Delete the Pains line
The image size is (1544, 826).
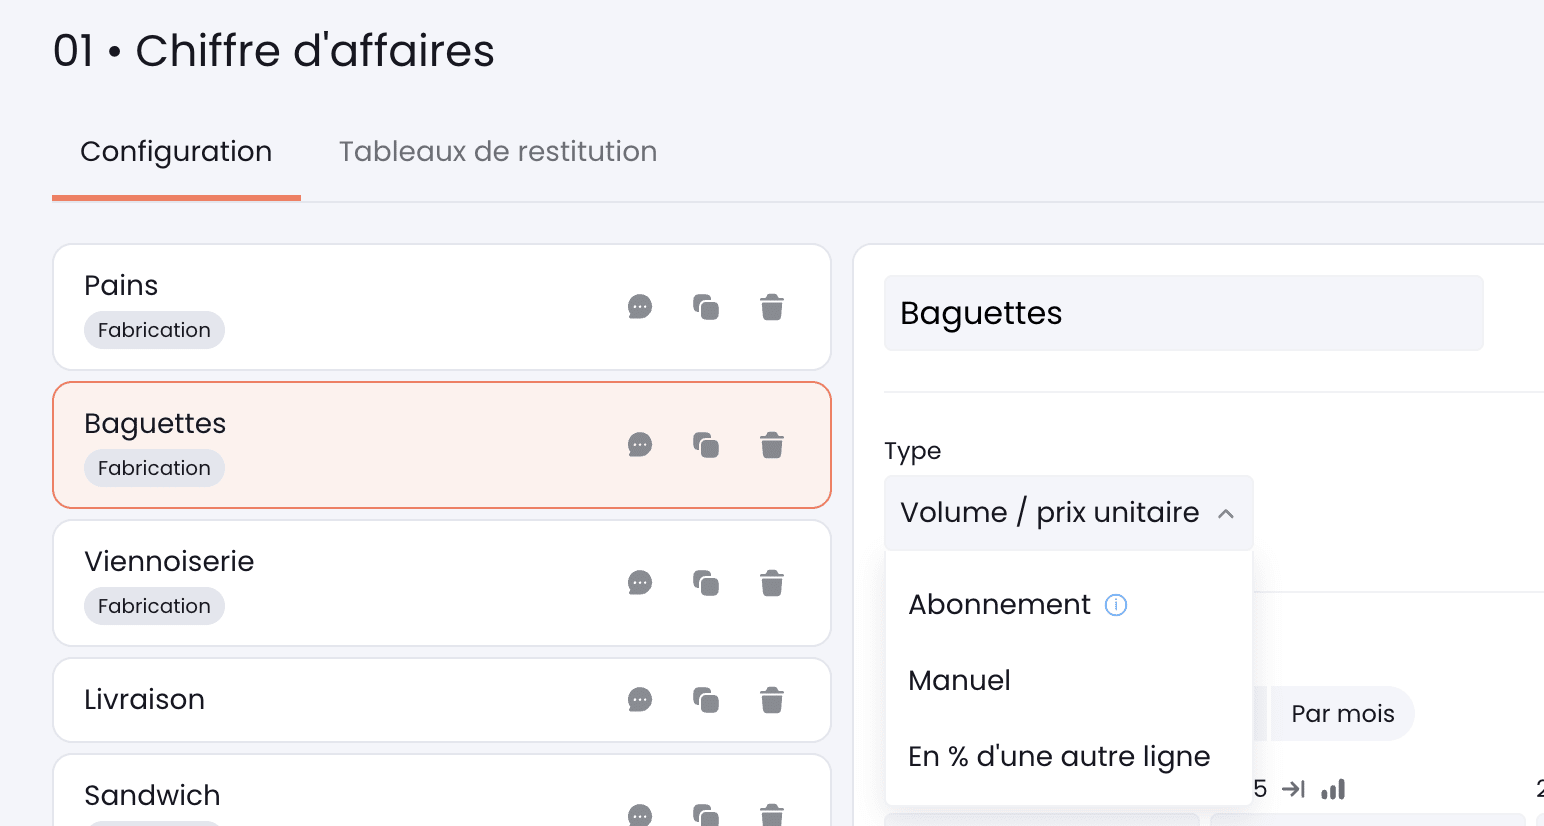pos(772,307)
